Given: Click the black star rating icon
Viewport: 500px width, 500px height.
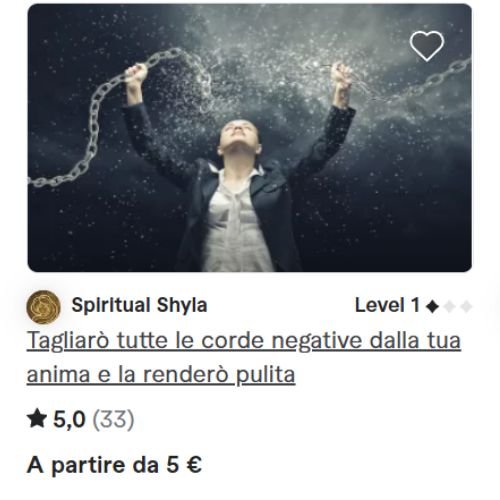Looking at the screenshot, I should 37,419.
